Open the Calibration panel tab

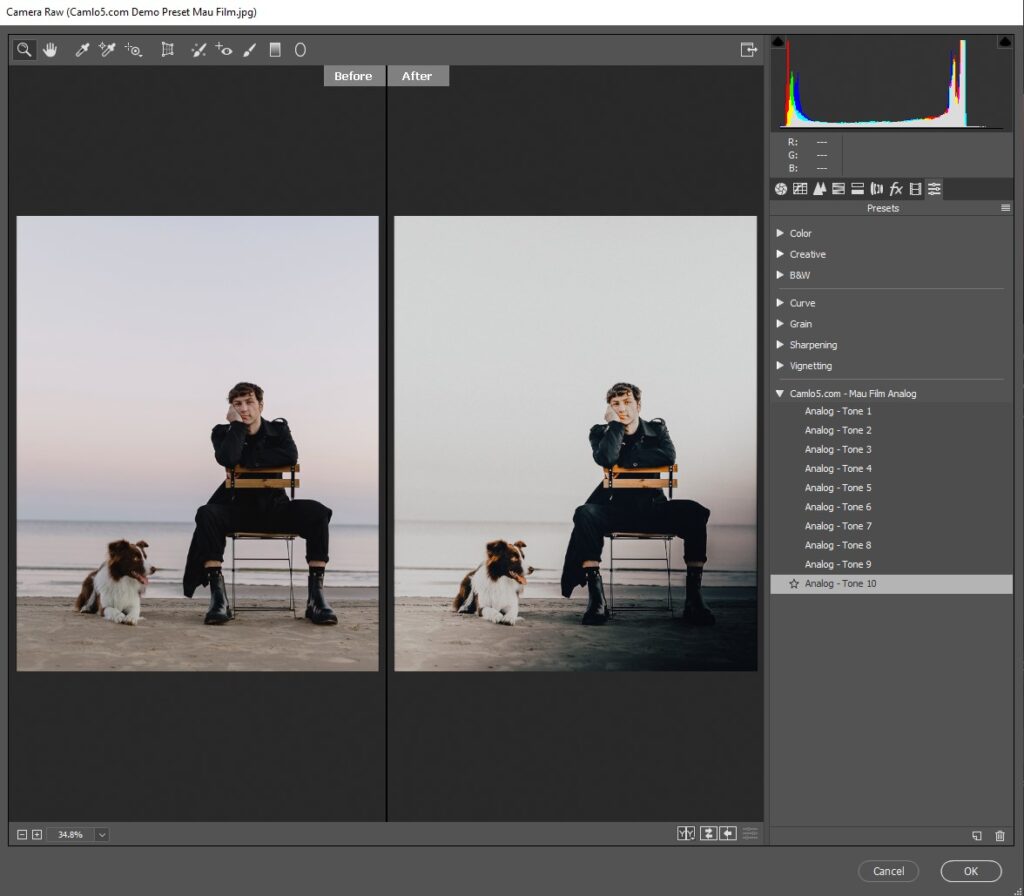tap(915, 189)
